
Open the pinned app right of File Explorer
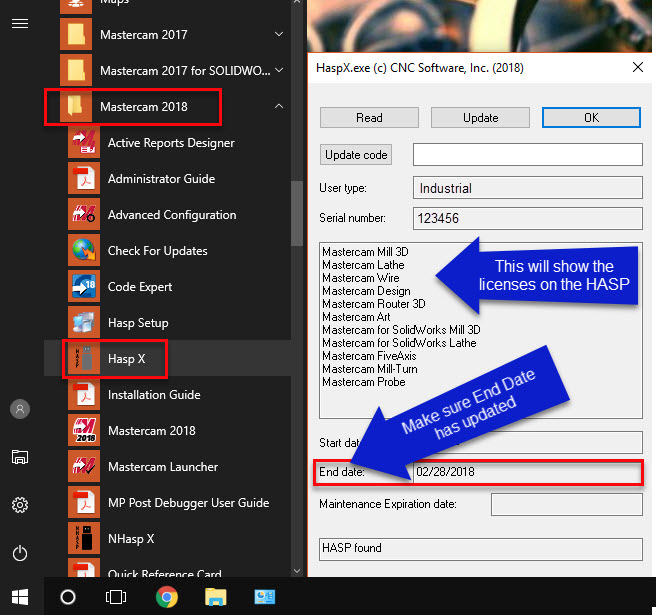tap(265, 597)
